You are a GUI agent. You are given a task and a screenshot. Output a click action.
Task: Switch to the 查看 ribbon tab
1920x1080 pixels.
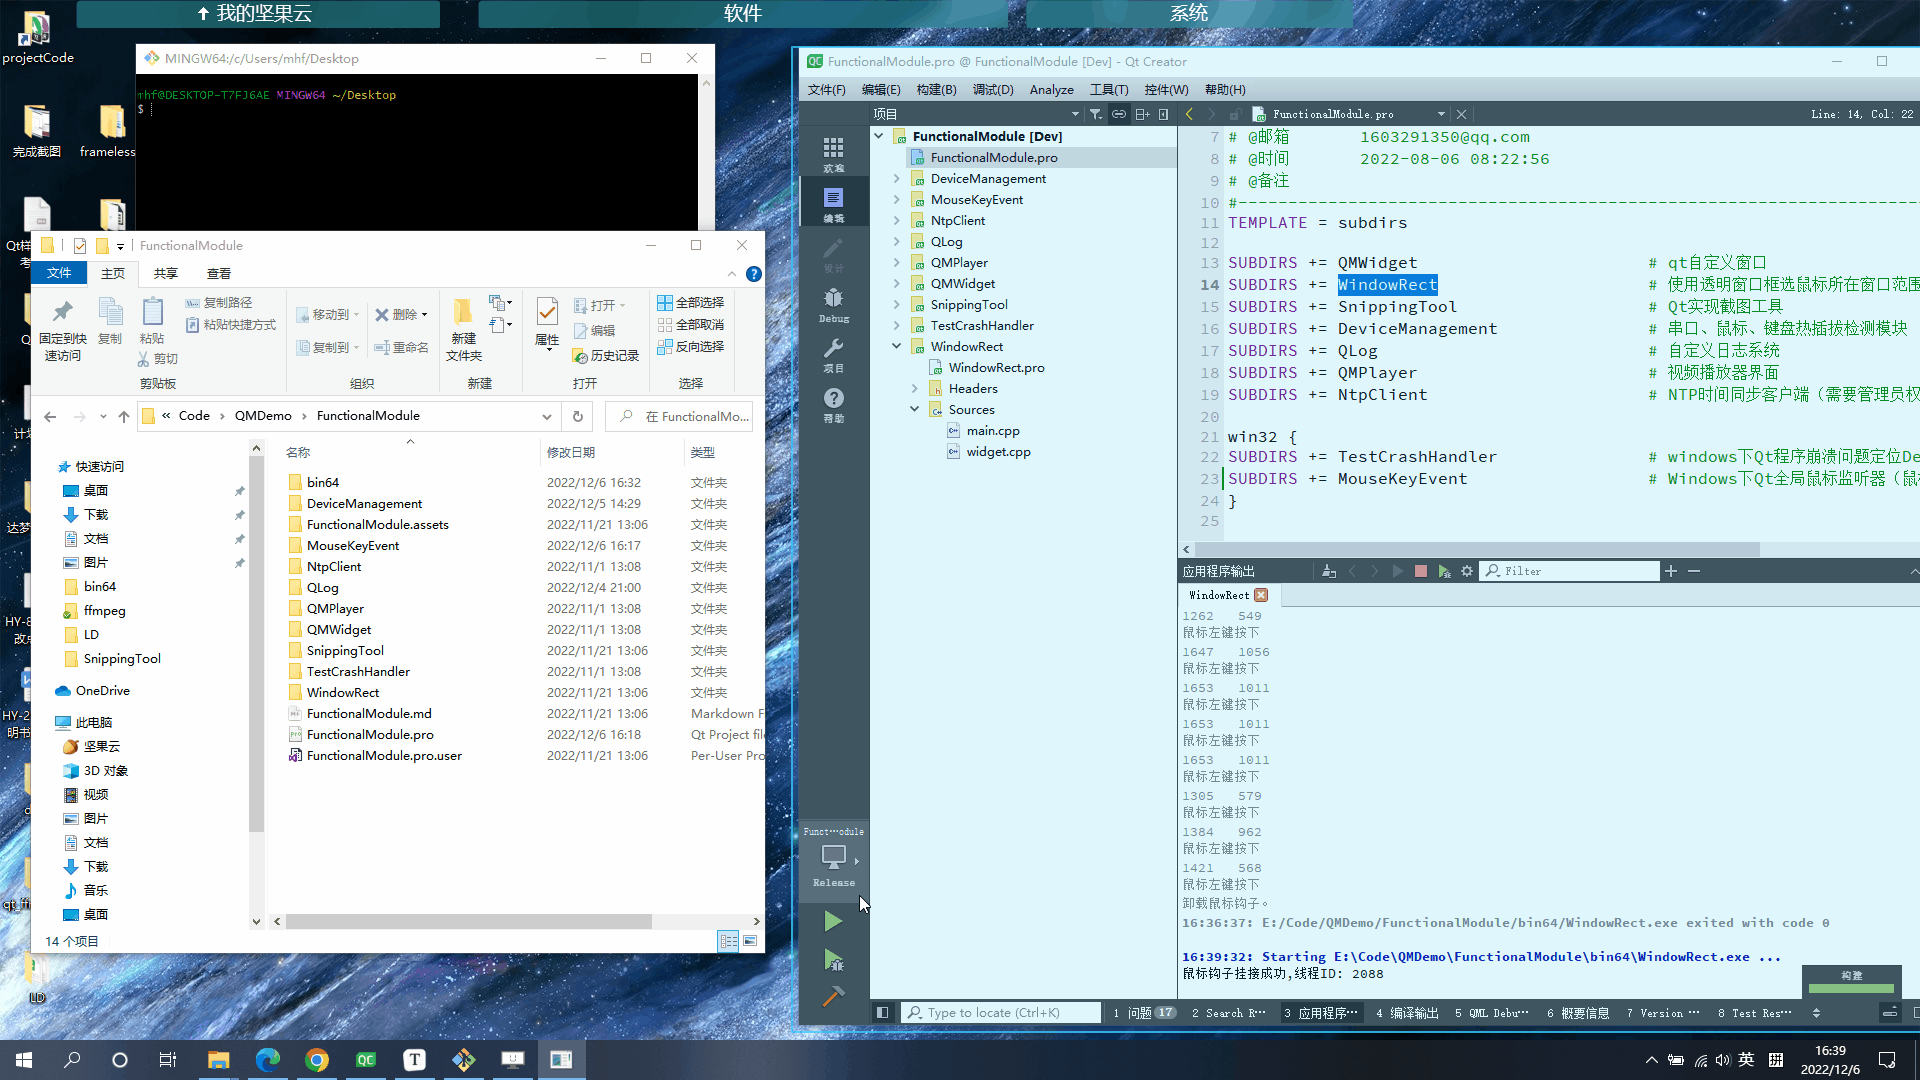click(218, 273)
